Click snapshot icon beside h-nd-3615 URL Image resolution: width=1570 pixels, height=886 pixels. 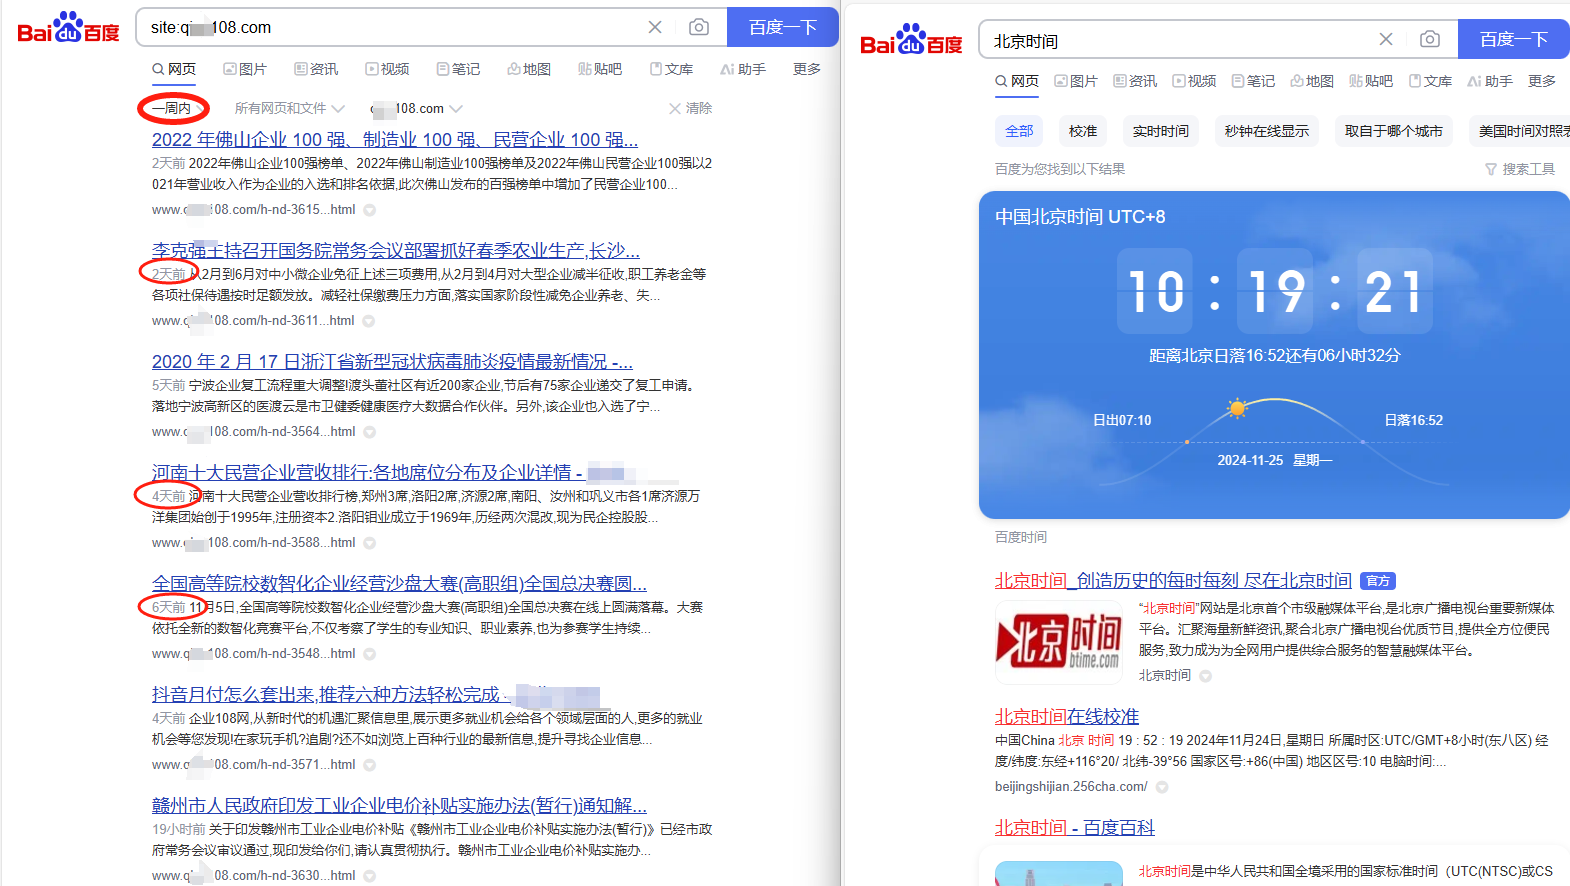(370, 210)
